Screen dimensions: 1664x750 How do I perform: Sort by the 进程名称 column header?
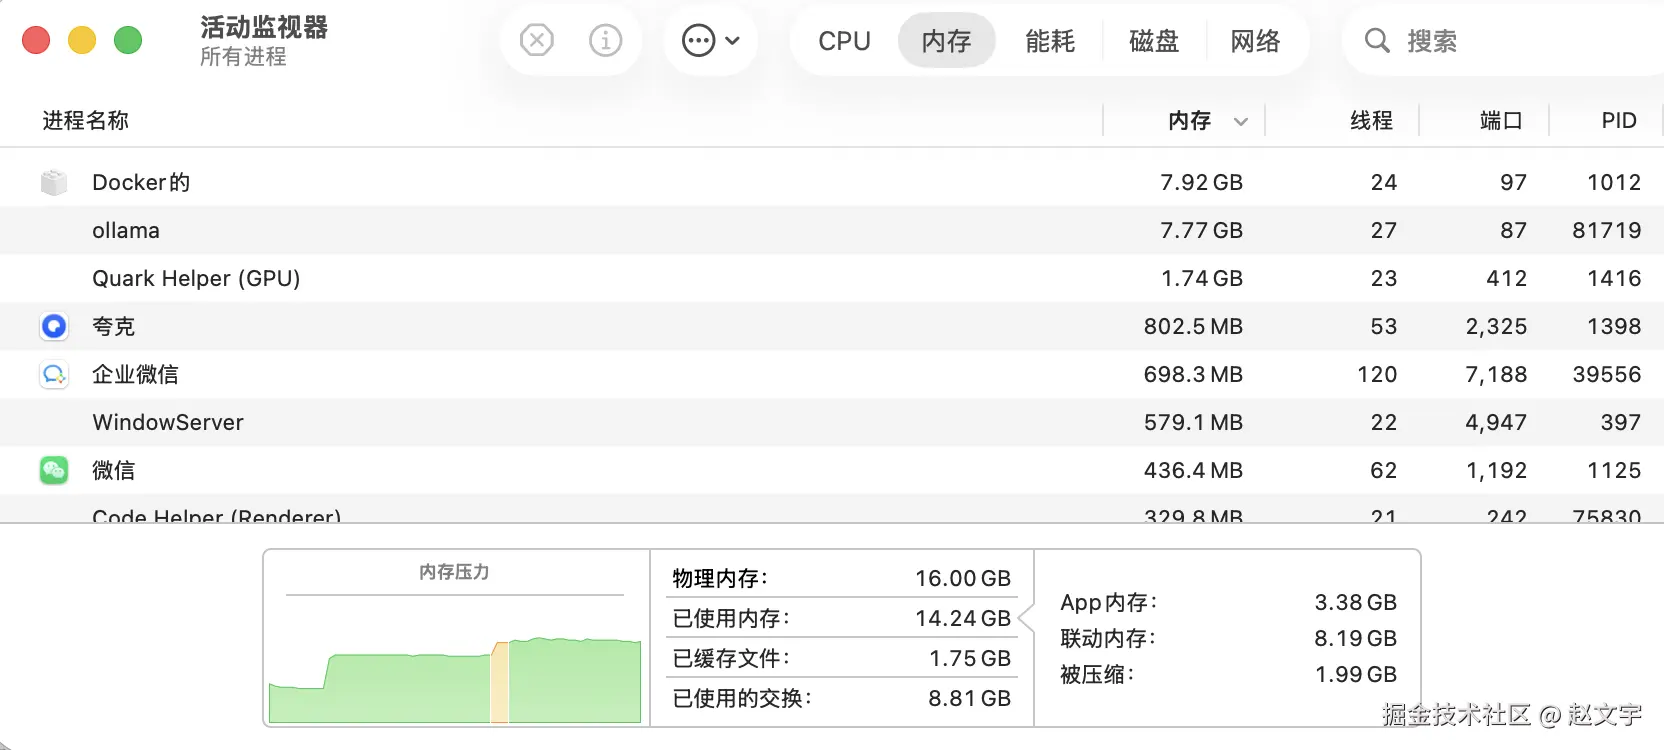point(85,121)
